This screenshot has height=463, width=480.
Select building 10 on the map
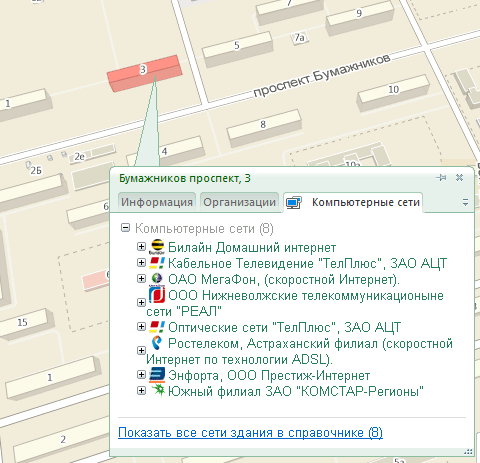pos(393,93)
